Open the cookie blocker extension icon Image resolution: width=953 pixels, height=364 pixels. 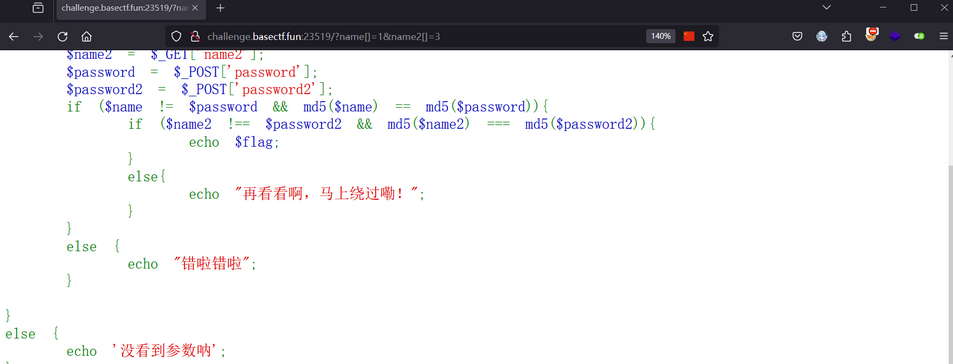coord(872,35)
